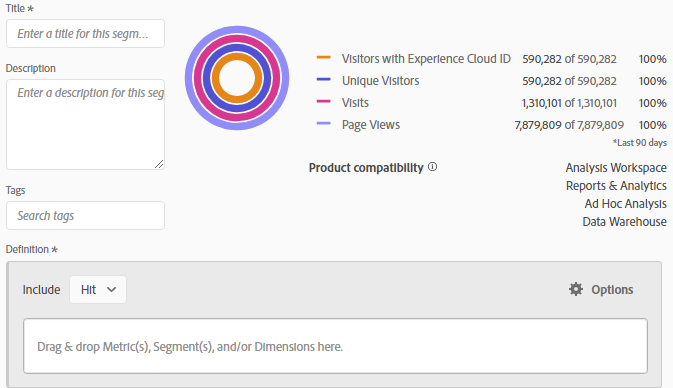Expand the Hit dropdown chevron arrow
The height and width of the screenshot is (388, 673).
click(x=112, y=290)
